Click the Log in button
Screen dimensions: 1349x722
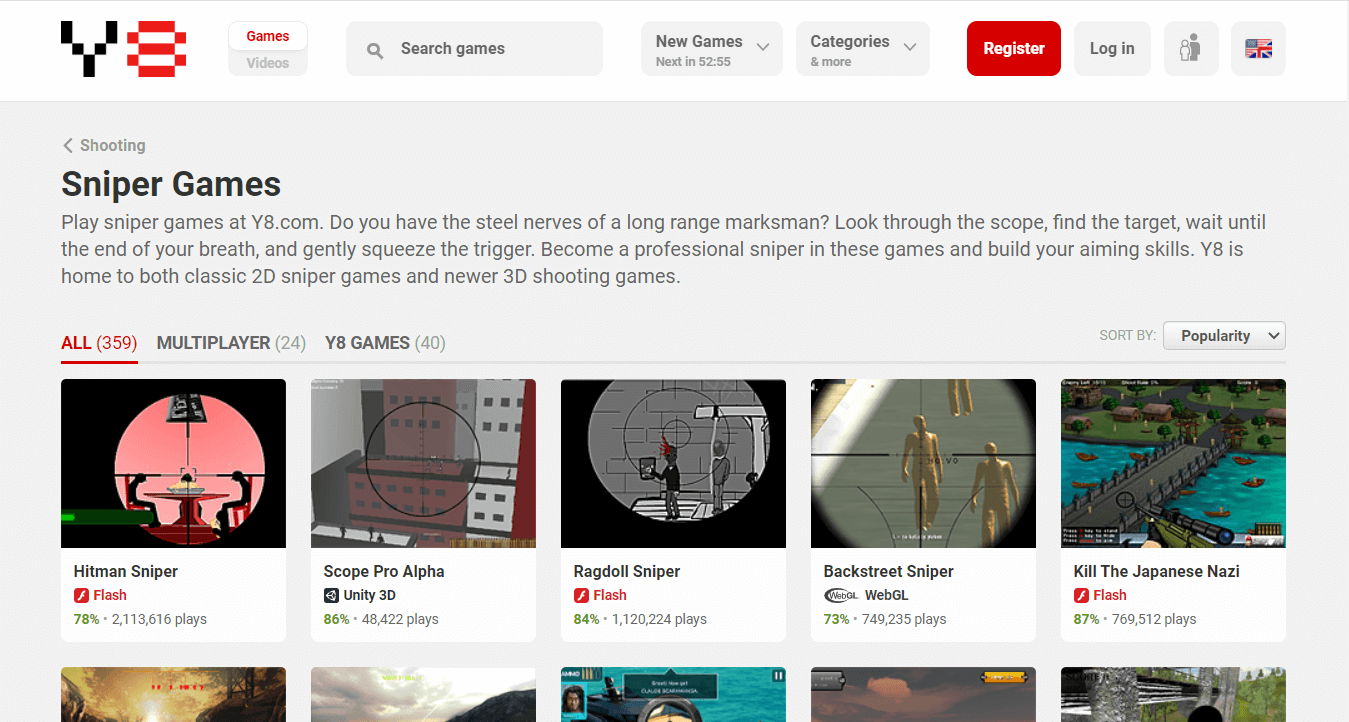tap(1112, 49)
